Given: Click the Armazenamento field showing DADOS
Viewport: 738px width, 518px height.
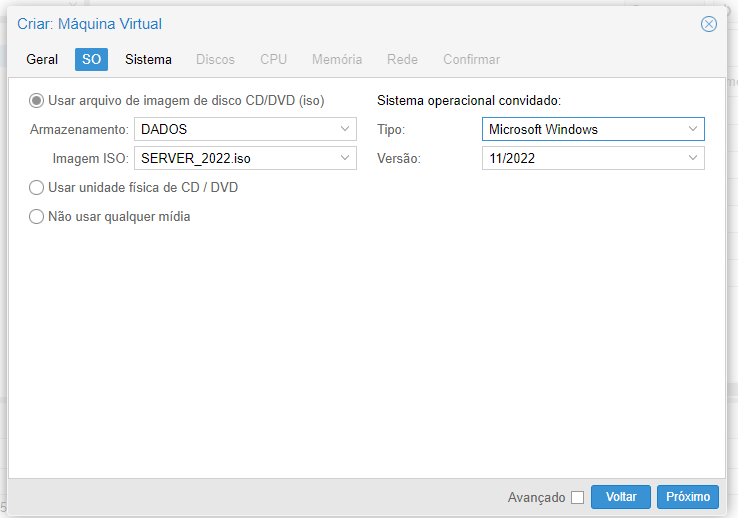Looking at the screenshot, I should pyautogui.click(x=245, y=129).
